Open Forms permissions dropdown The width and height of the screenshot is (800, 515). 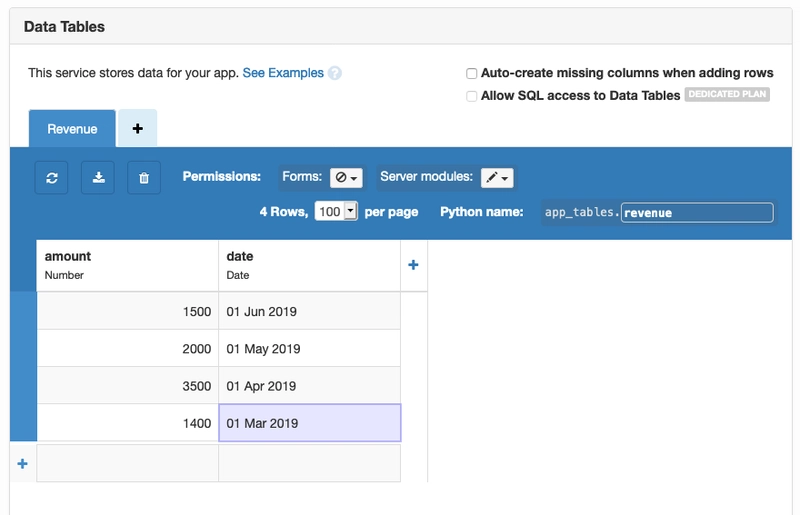click(346, 178)
